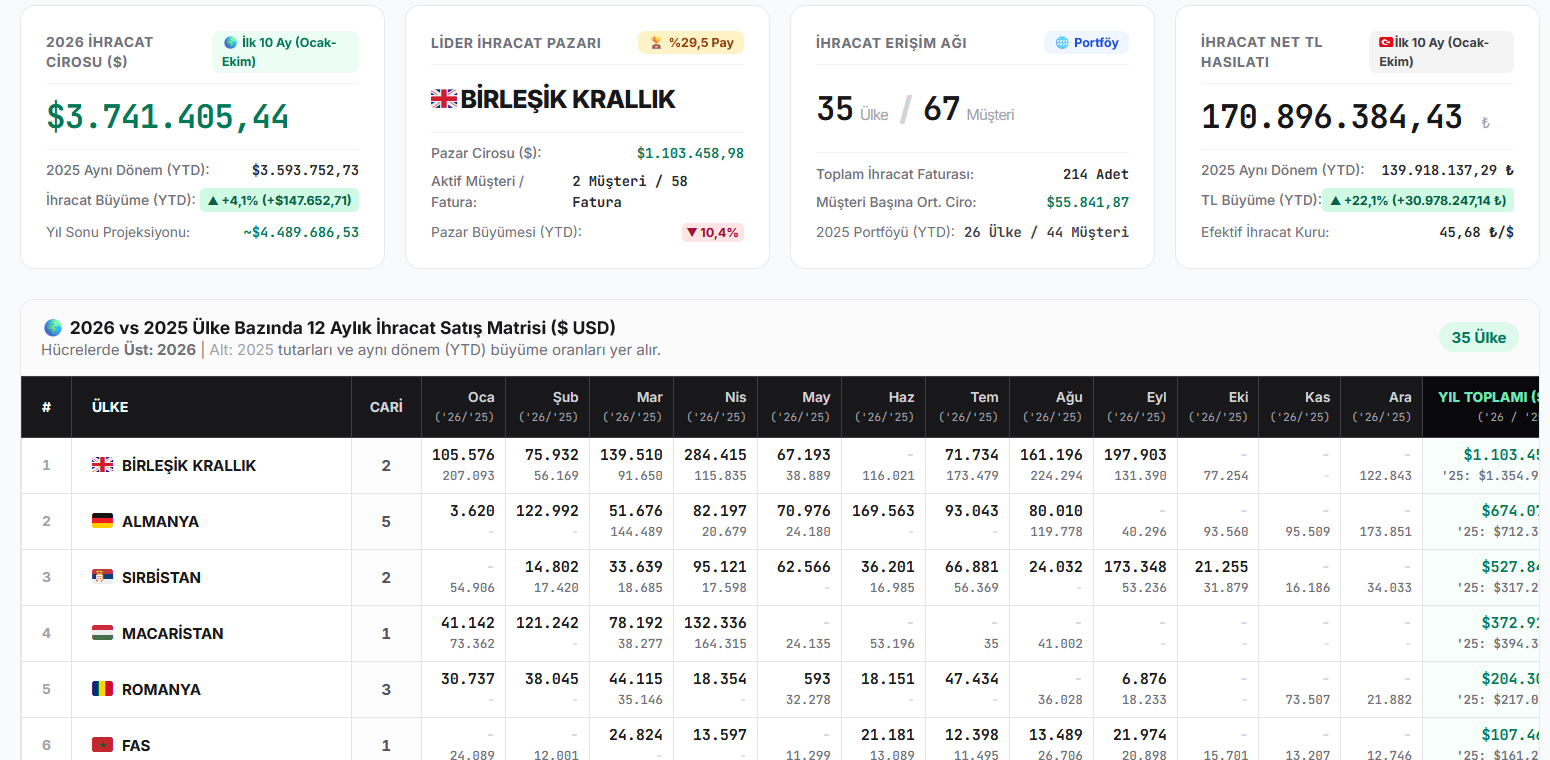Viewport: 1550px width, 760px height.
Task: Click the 45,68 ₺/$ effective exchange rate
Action: pos(1477,233)
